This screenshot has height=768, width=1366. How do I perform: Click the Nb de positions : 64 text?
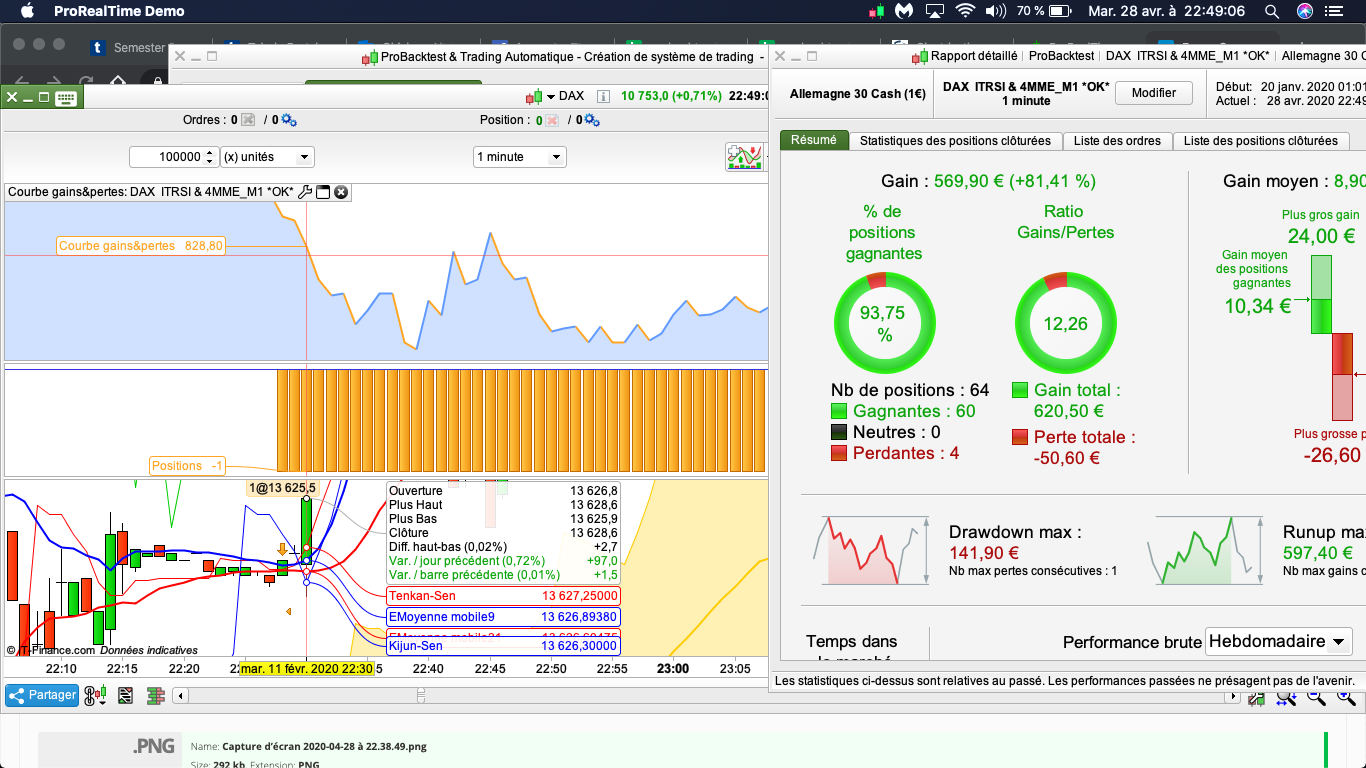910,390
